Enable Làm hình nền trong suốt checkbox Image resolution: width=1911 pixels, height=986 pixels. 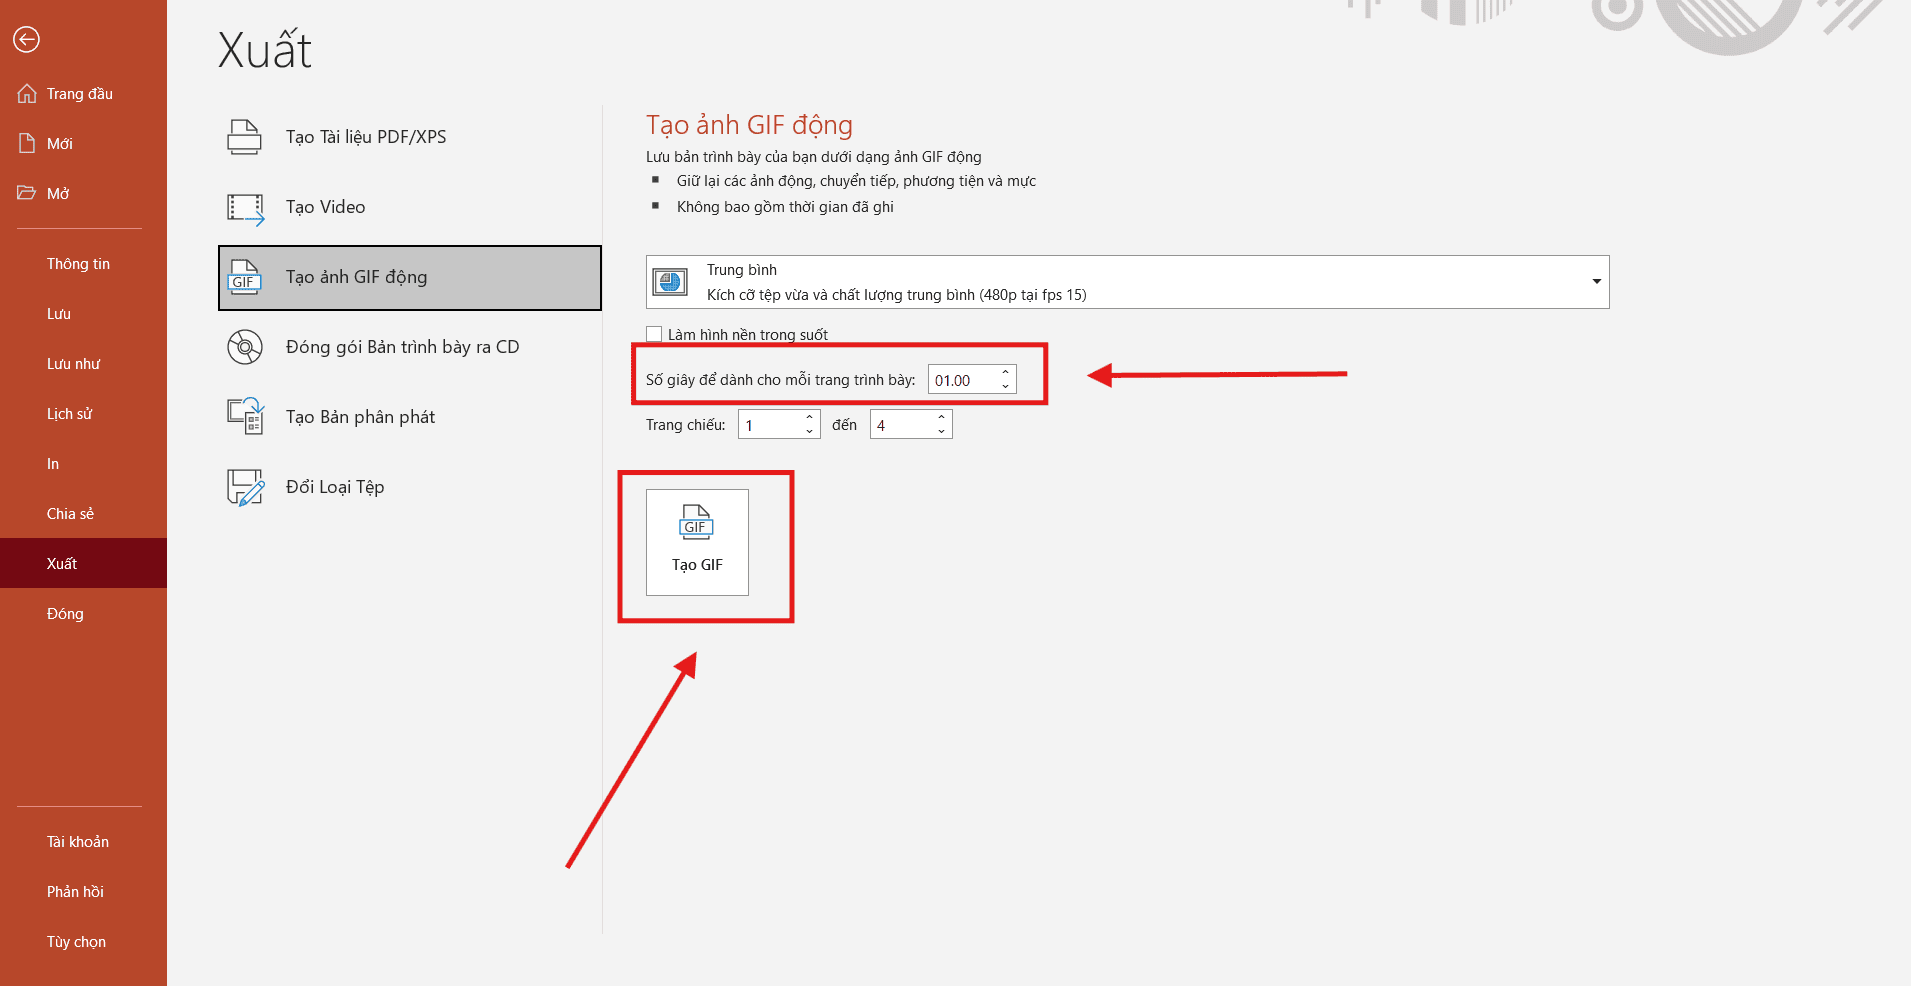coord(654,334)
